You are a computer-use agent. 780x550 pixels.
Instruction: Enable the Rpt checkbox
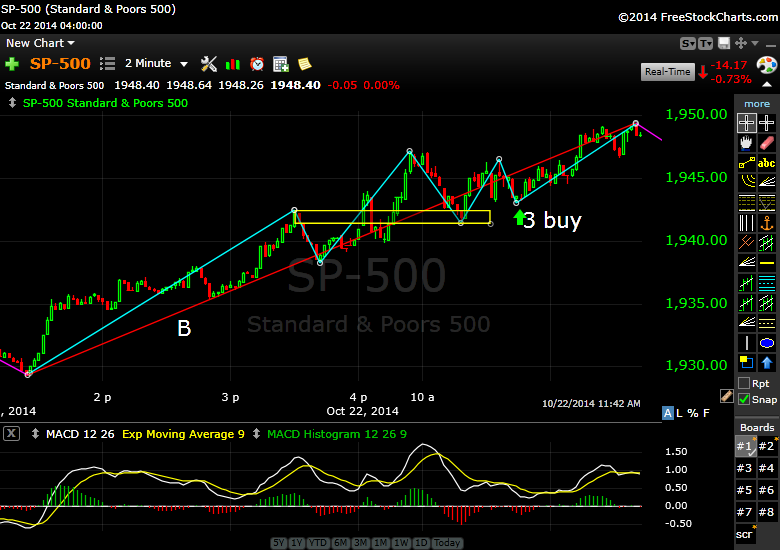(744, 383)
